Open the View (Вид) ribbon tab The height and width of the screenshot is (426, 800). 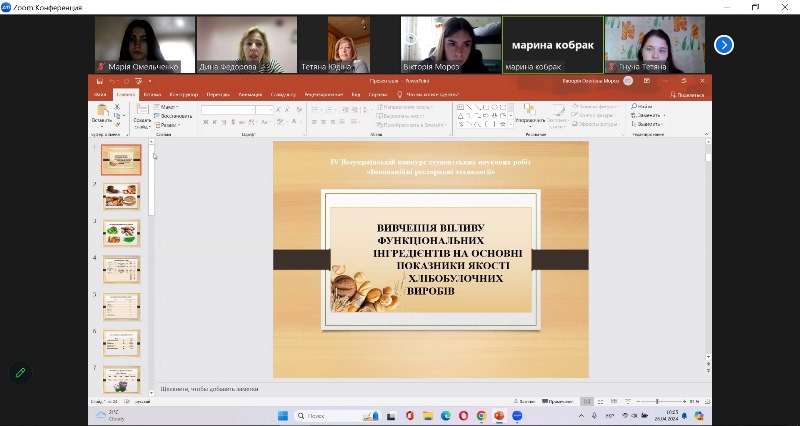click(x=355, y=94)
